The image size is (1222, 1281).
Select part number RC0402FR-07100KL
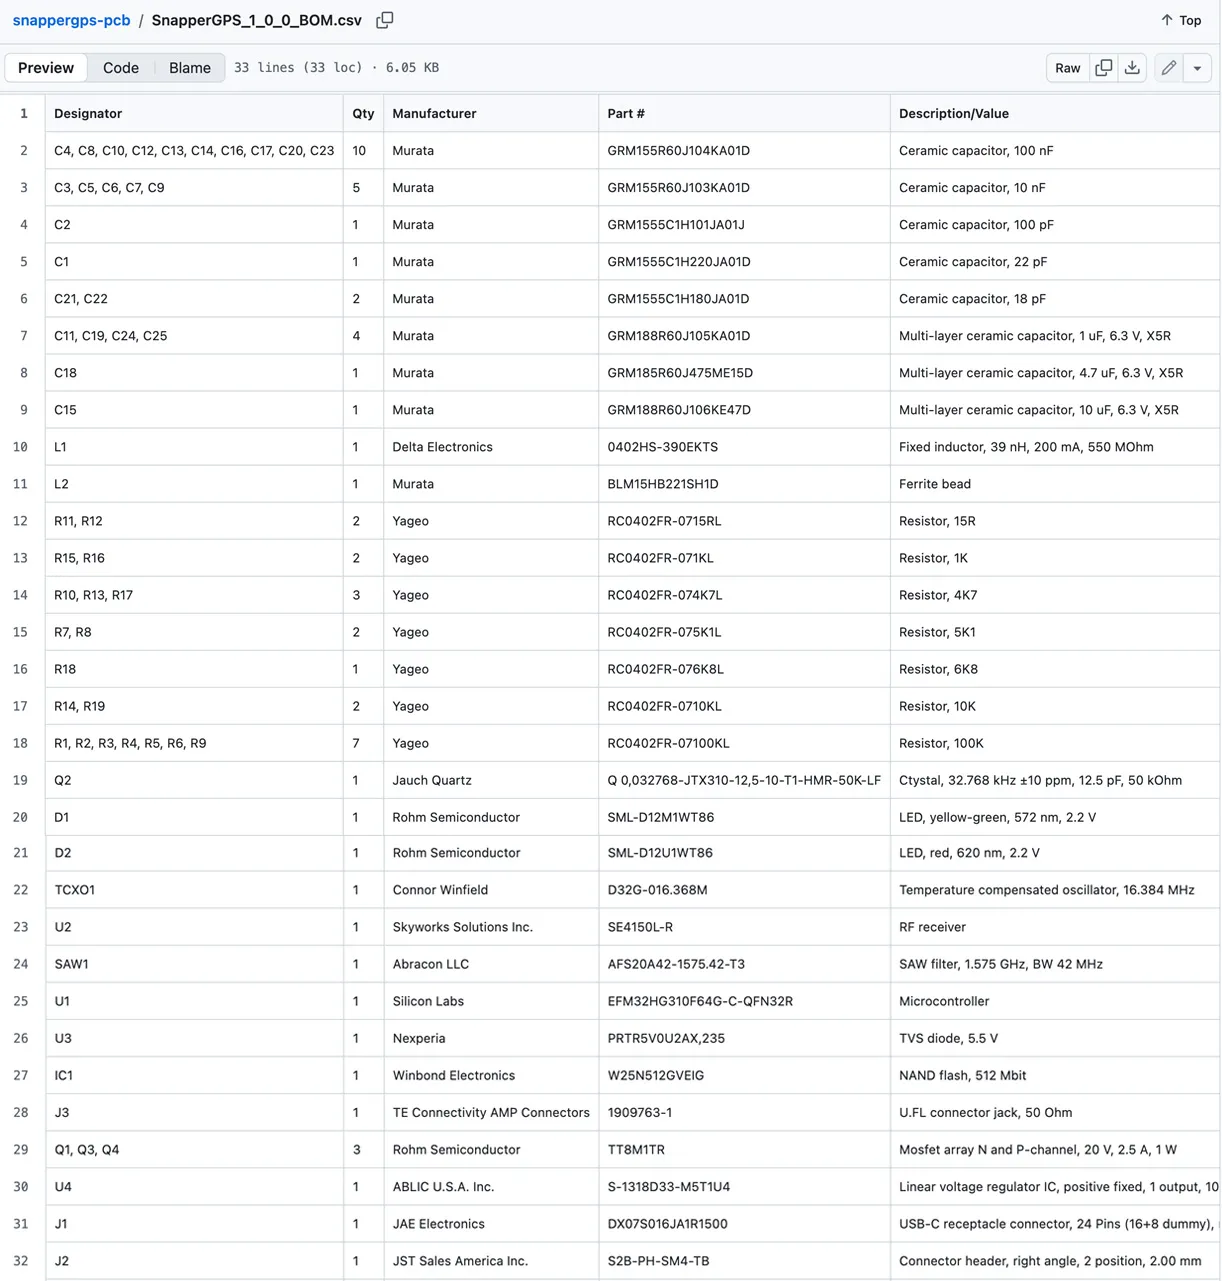click(x=668, y=743)
